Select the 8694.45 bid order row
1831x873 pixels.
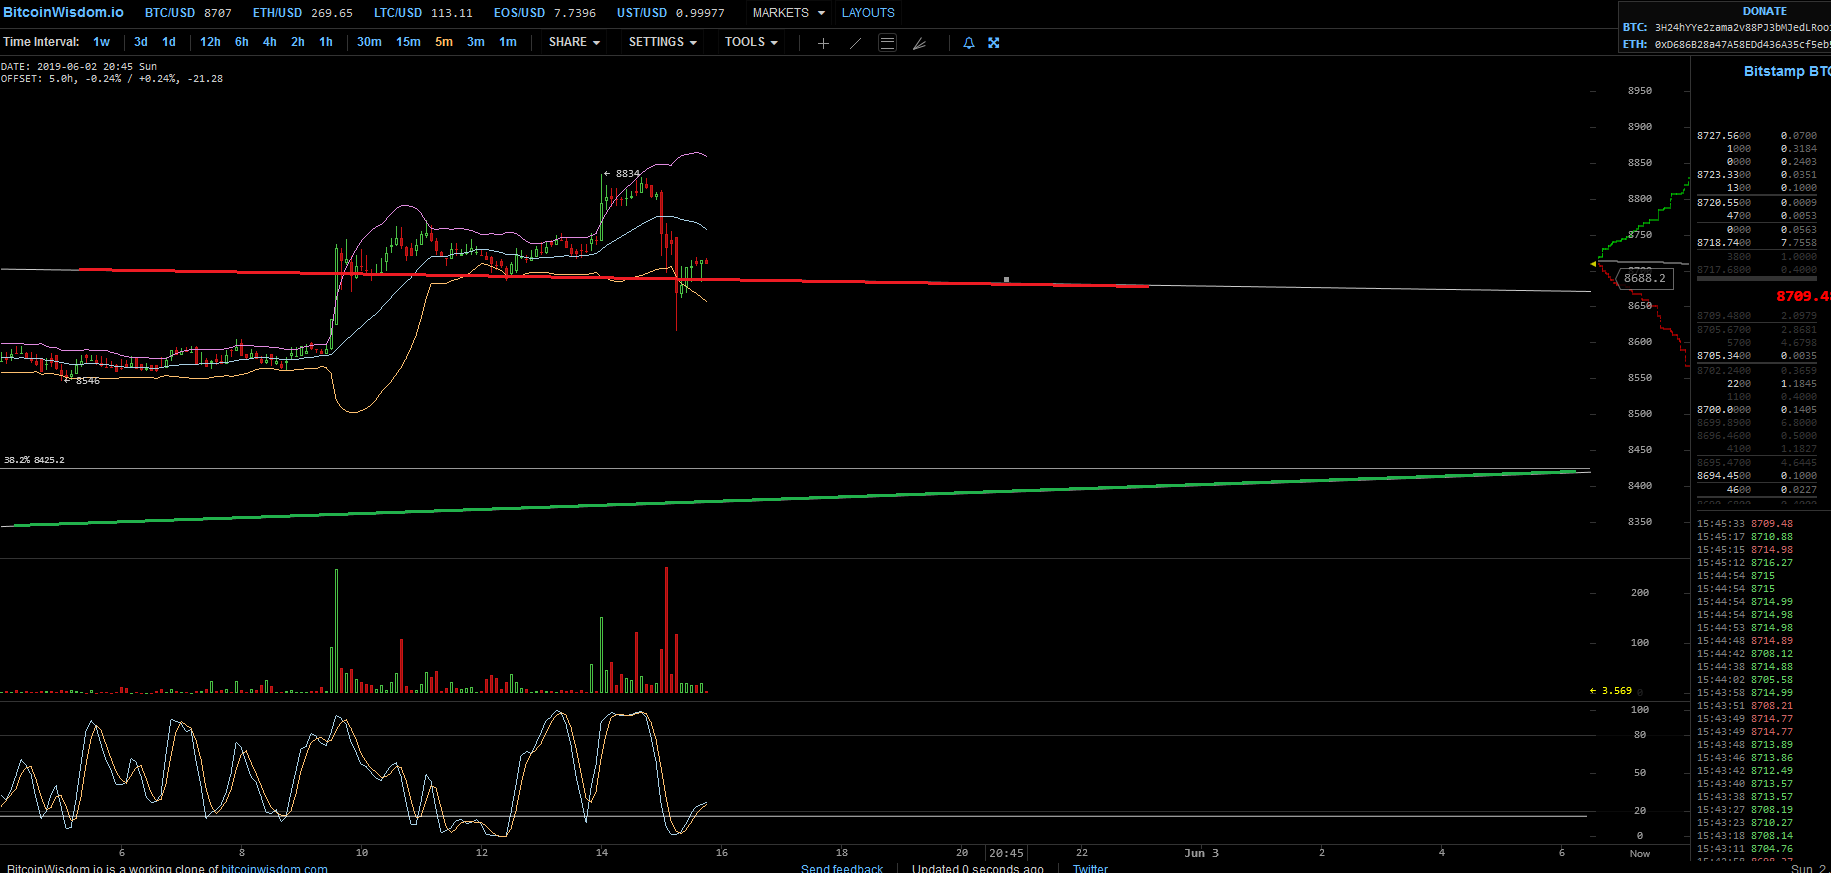click(x=1757, y=476)
